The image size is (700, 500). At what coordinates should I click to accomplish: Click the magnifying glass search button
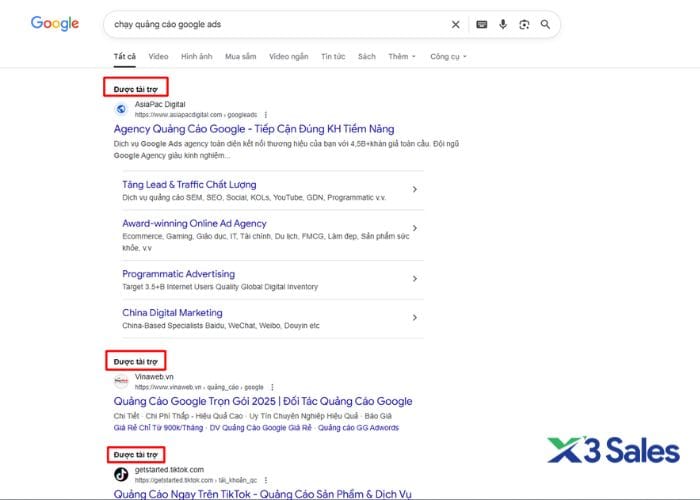point(545,24)
